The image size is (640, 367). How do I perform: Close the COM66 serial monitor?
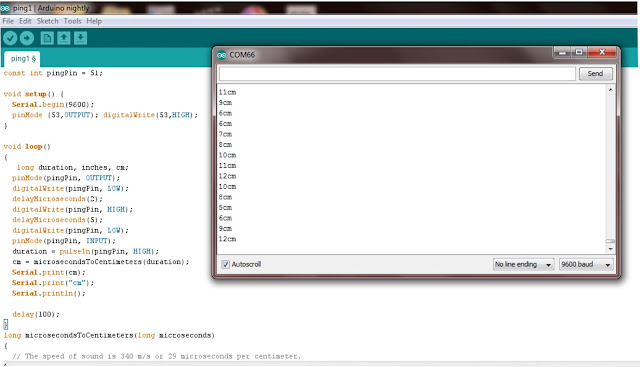tap(602, 52)
